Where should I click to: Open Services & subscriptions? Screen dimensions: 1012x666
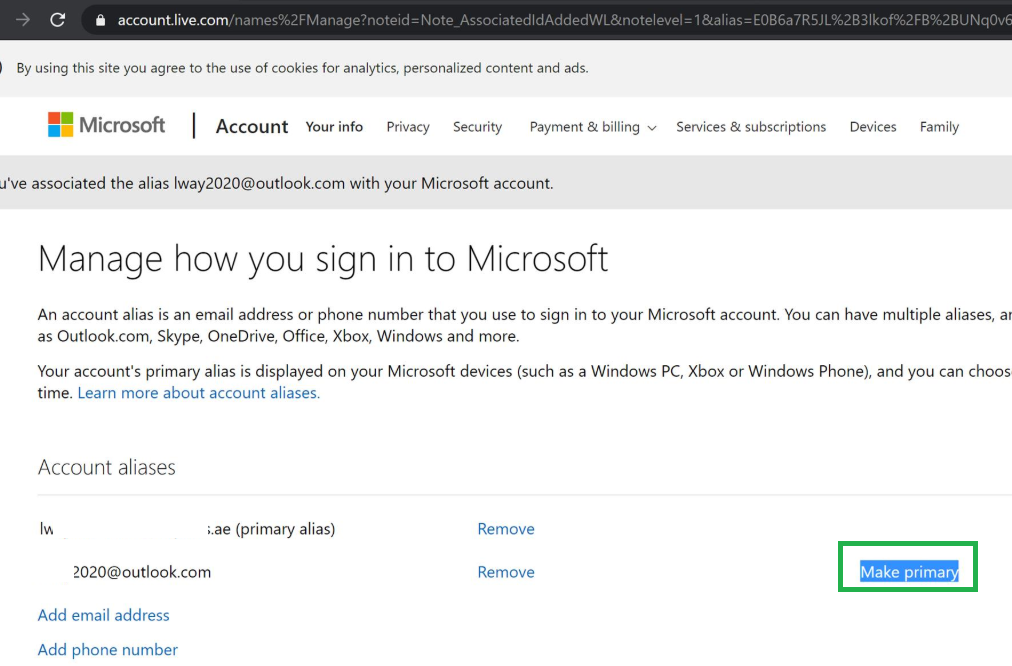[x=751, y=126]
